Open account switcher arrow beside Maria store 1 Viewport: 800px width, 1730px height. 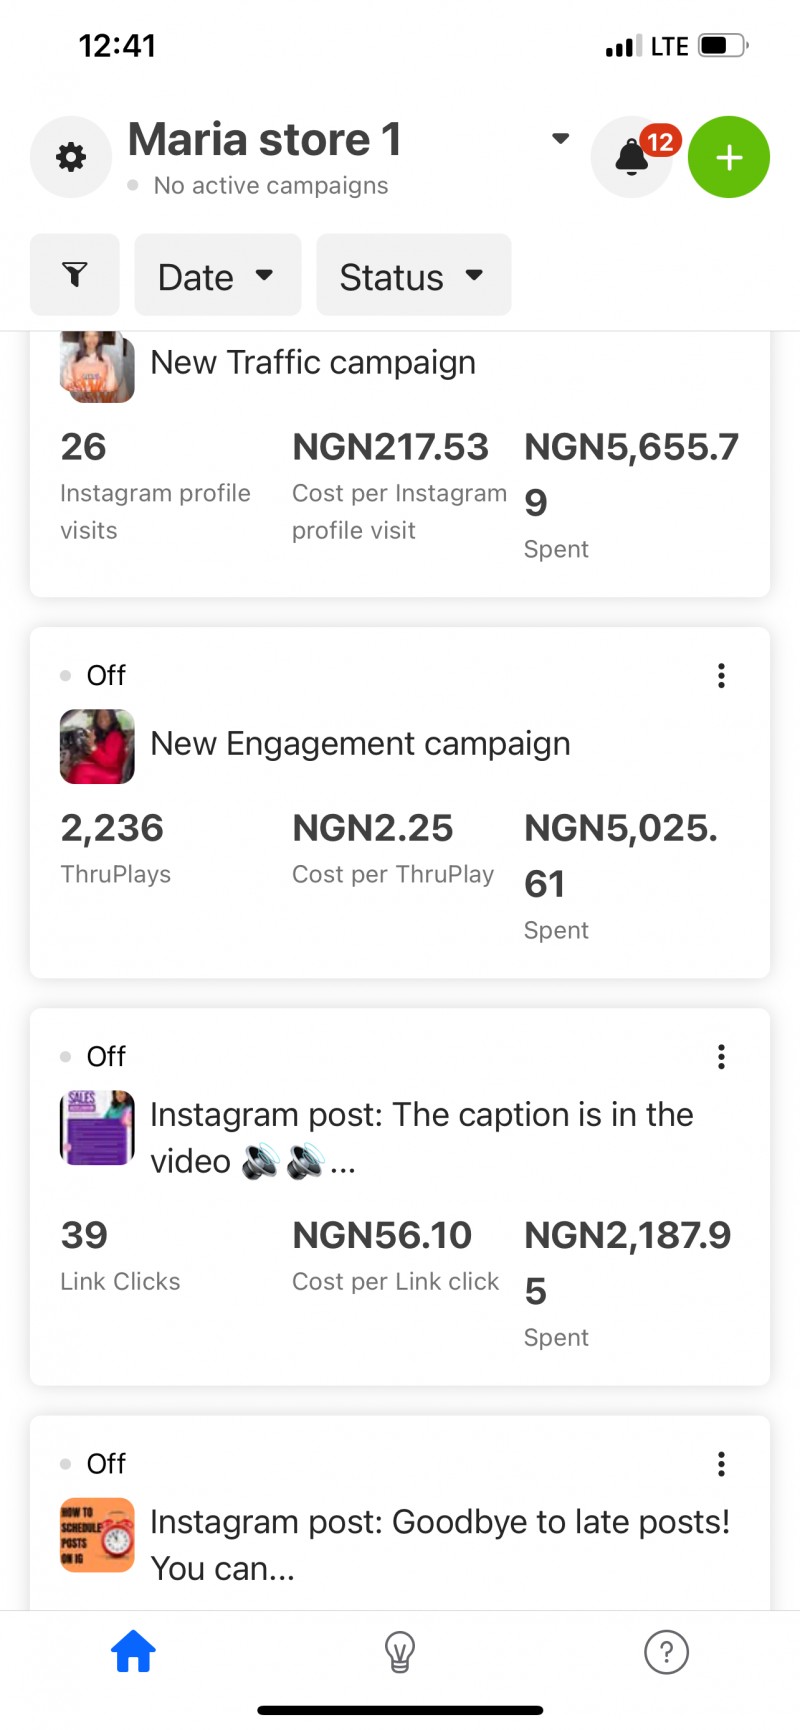click(561, 138)
